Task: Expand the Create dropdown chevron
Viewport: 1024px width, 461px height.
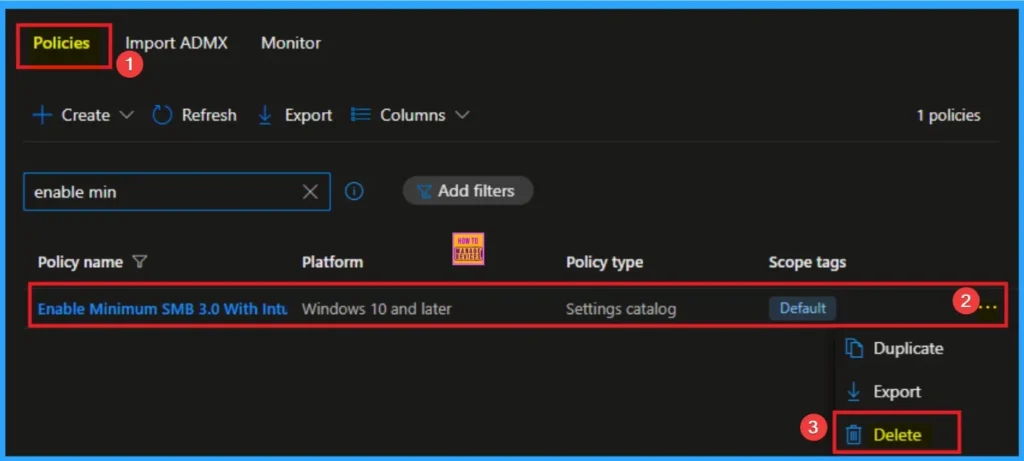Action: 127,115
